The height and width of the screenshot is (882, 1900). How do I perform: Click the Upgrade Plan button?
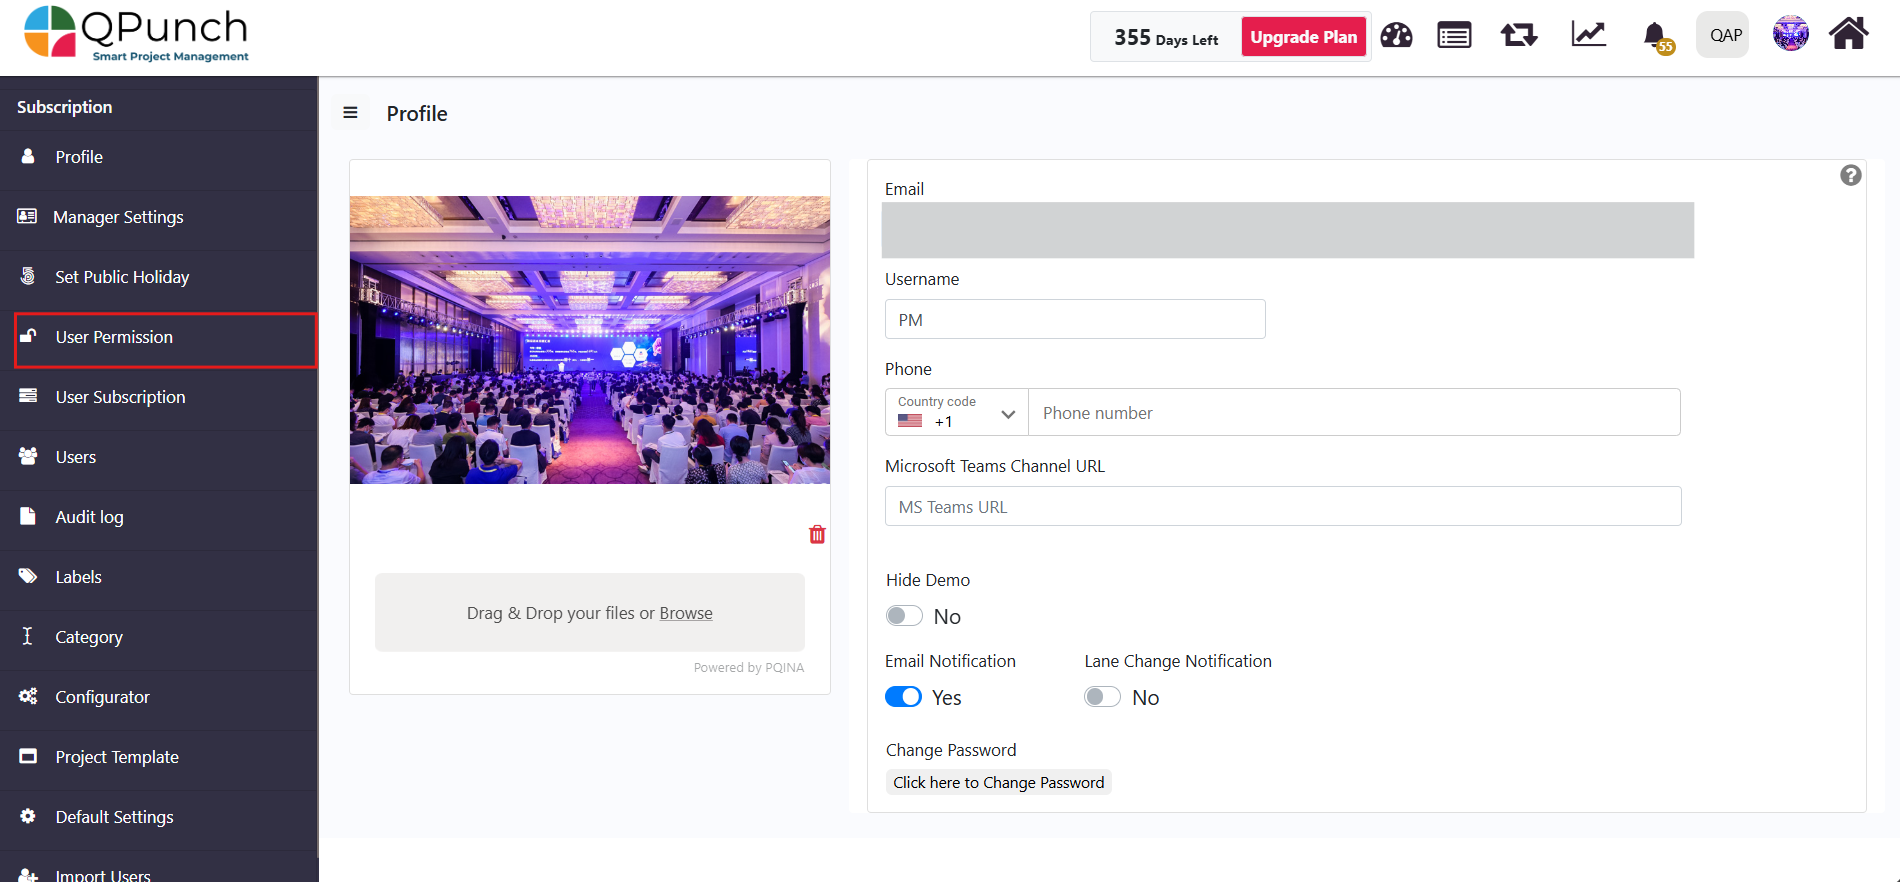[1303, 37]
